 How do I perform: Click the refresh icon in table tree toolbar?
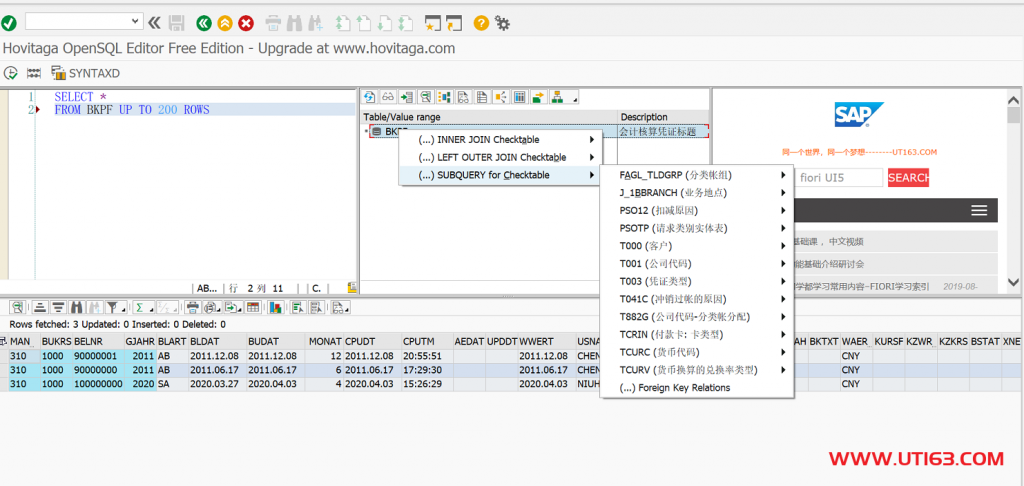pos(369,97)
